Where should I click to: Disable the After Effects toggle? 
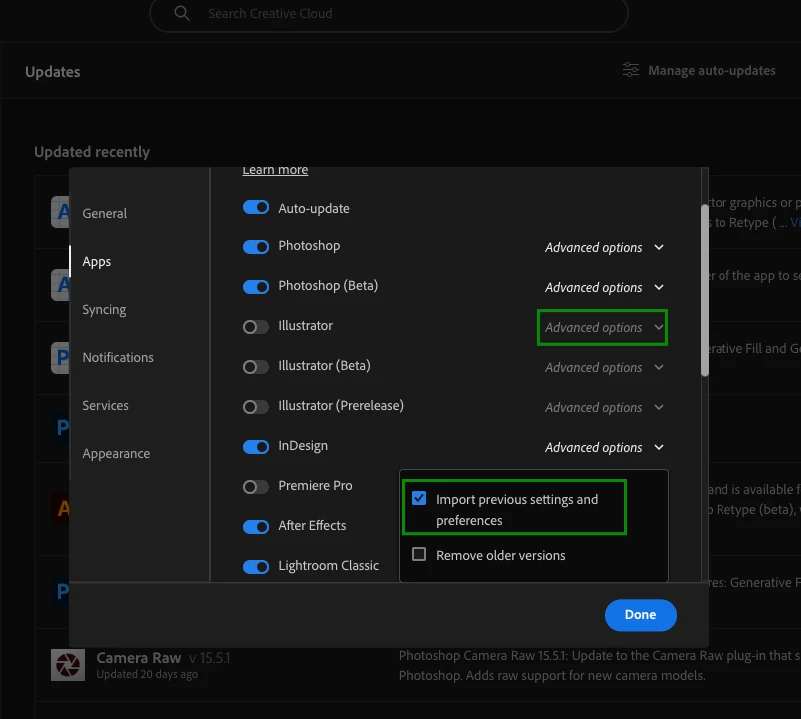point(256,526)
